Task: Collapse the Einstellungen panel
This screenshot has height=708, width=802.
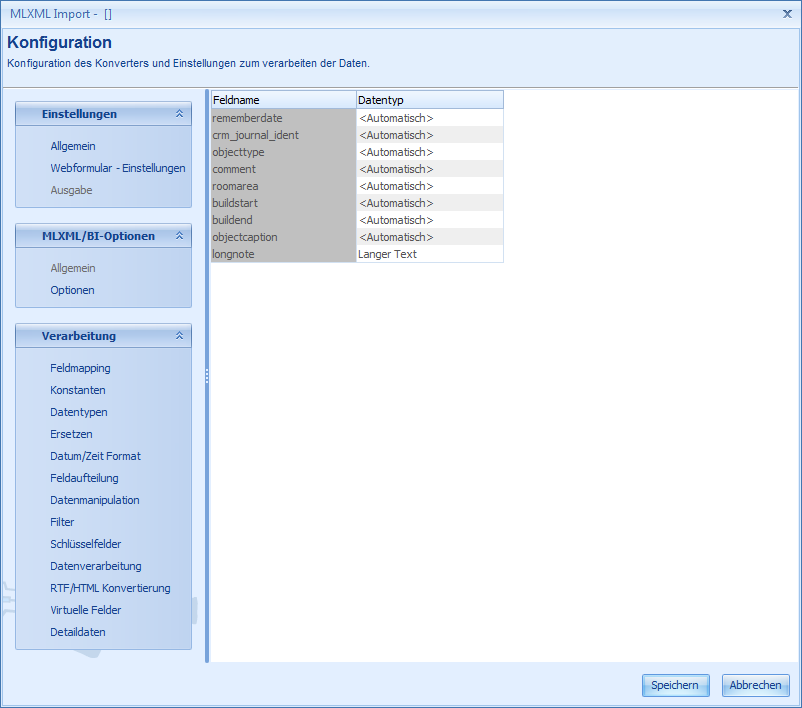Action: [x=181, y=114]
